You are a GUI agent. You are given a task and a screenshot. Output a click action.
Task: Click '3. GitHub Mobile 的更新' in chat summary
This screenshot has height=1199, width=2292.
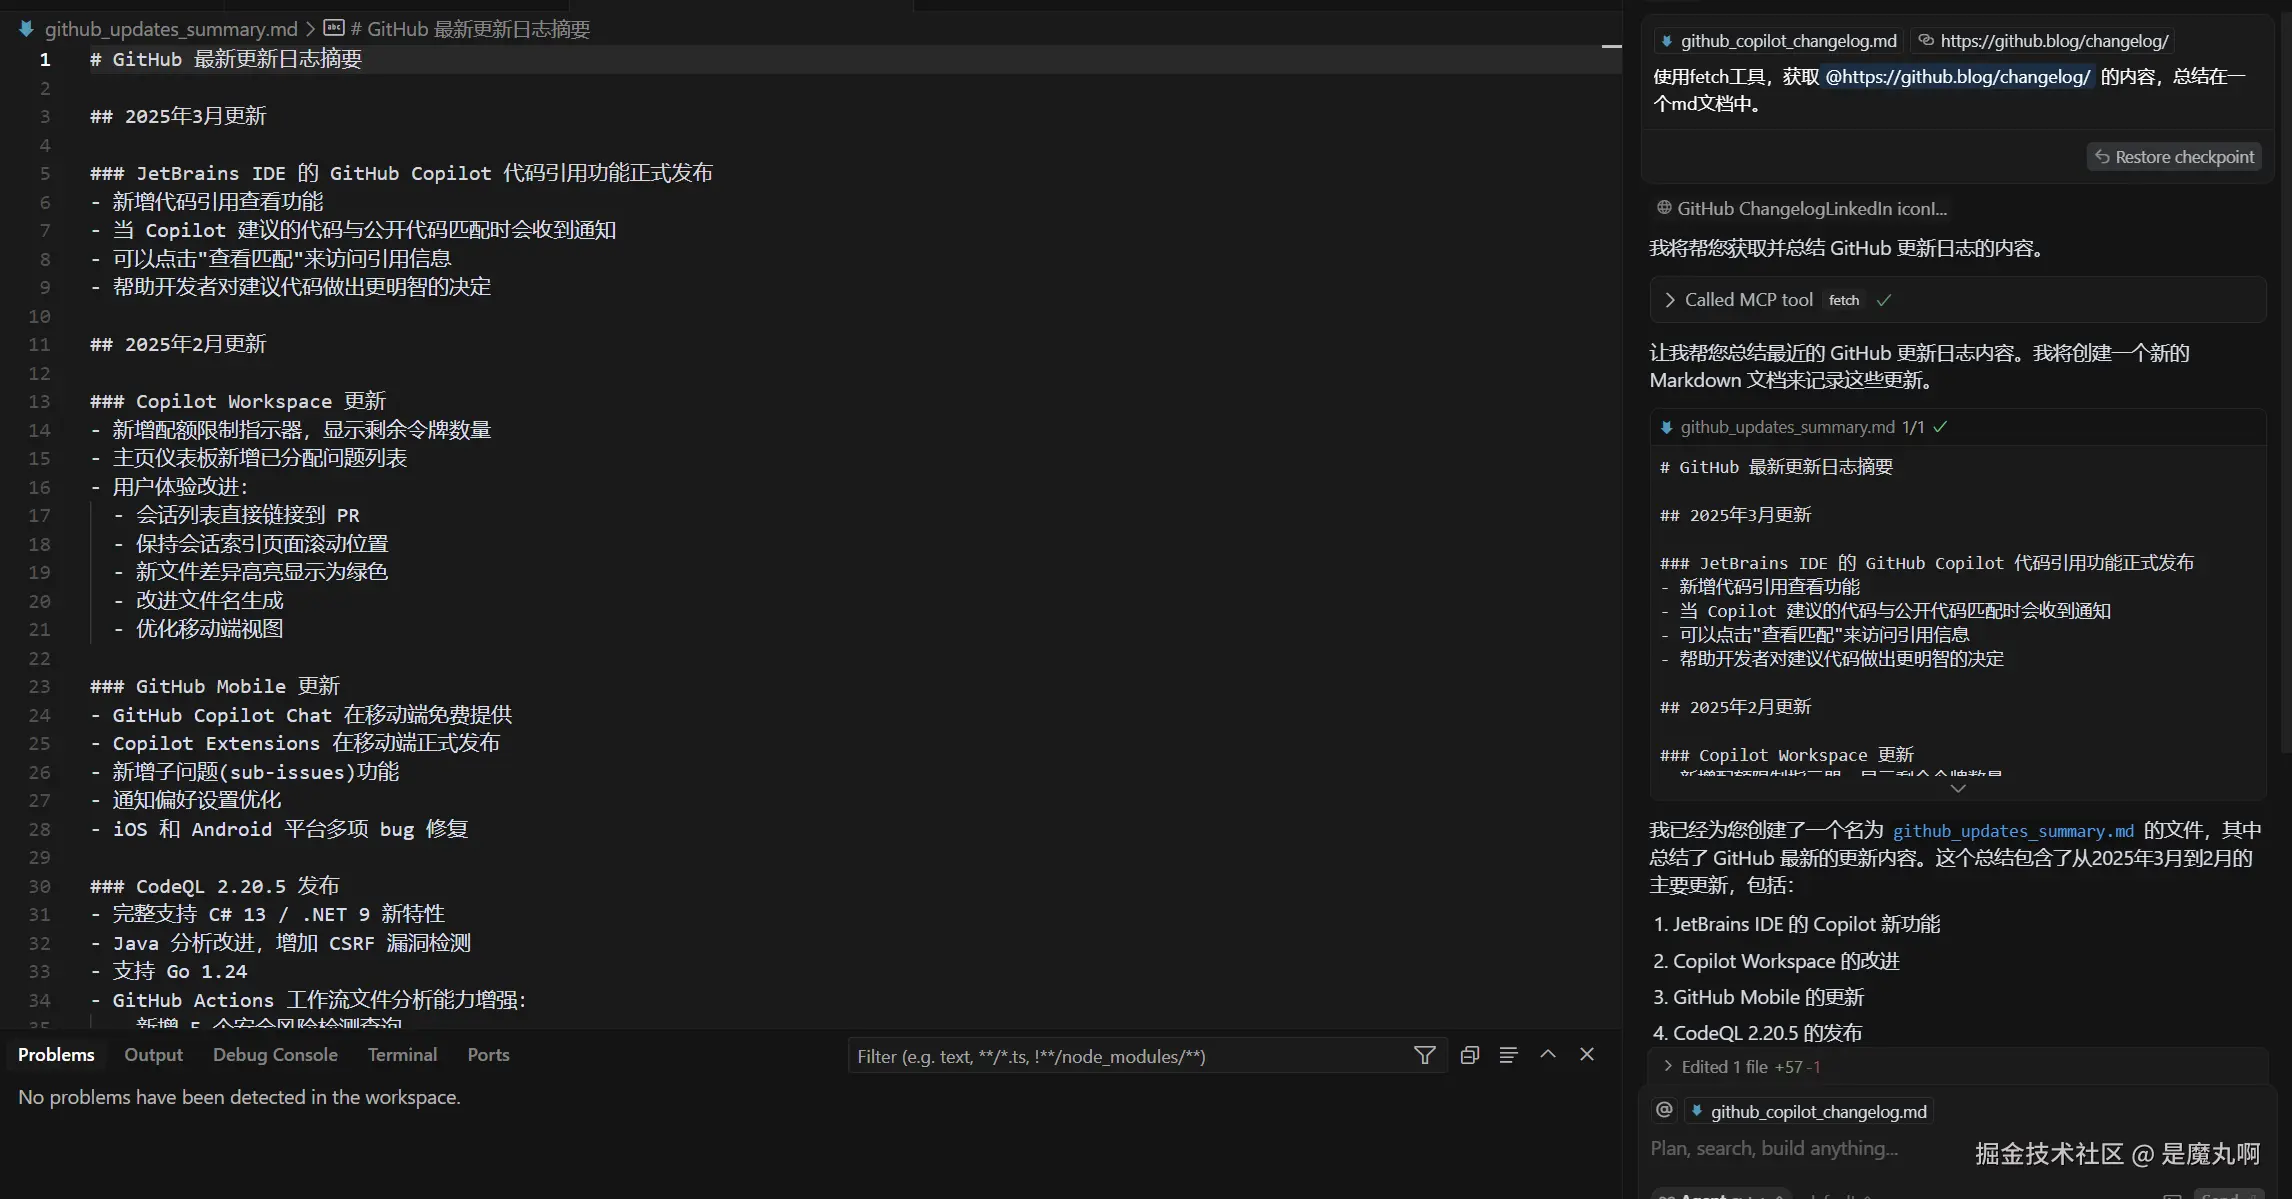point(1758,997)
